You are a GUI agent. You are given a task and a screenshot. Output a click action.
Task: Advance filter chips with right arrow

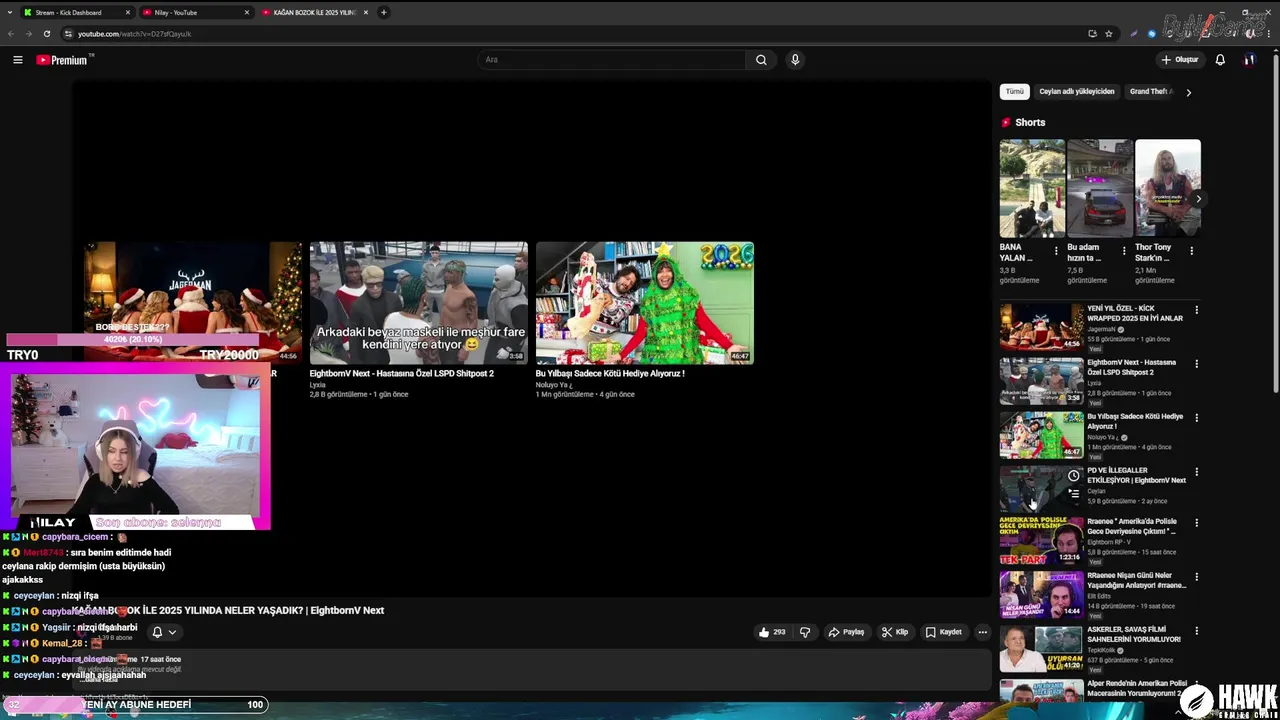[1188, 92]
